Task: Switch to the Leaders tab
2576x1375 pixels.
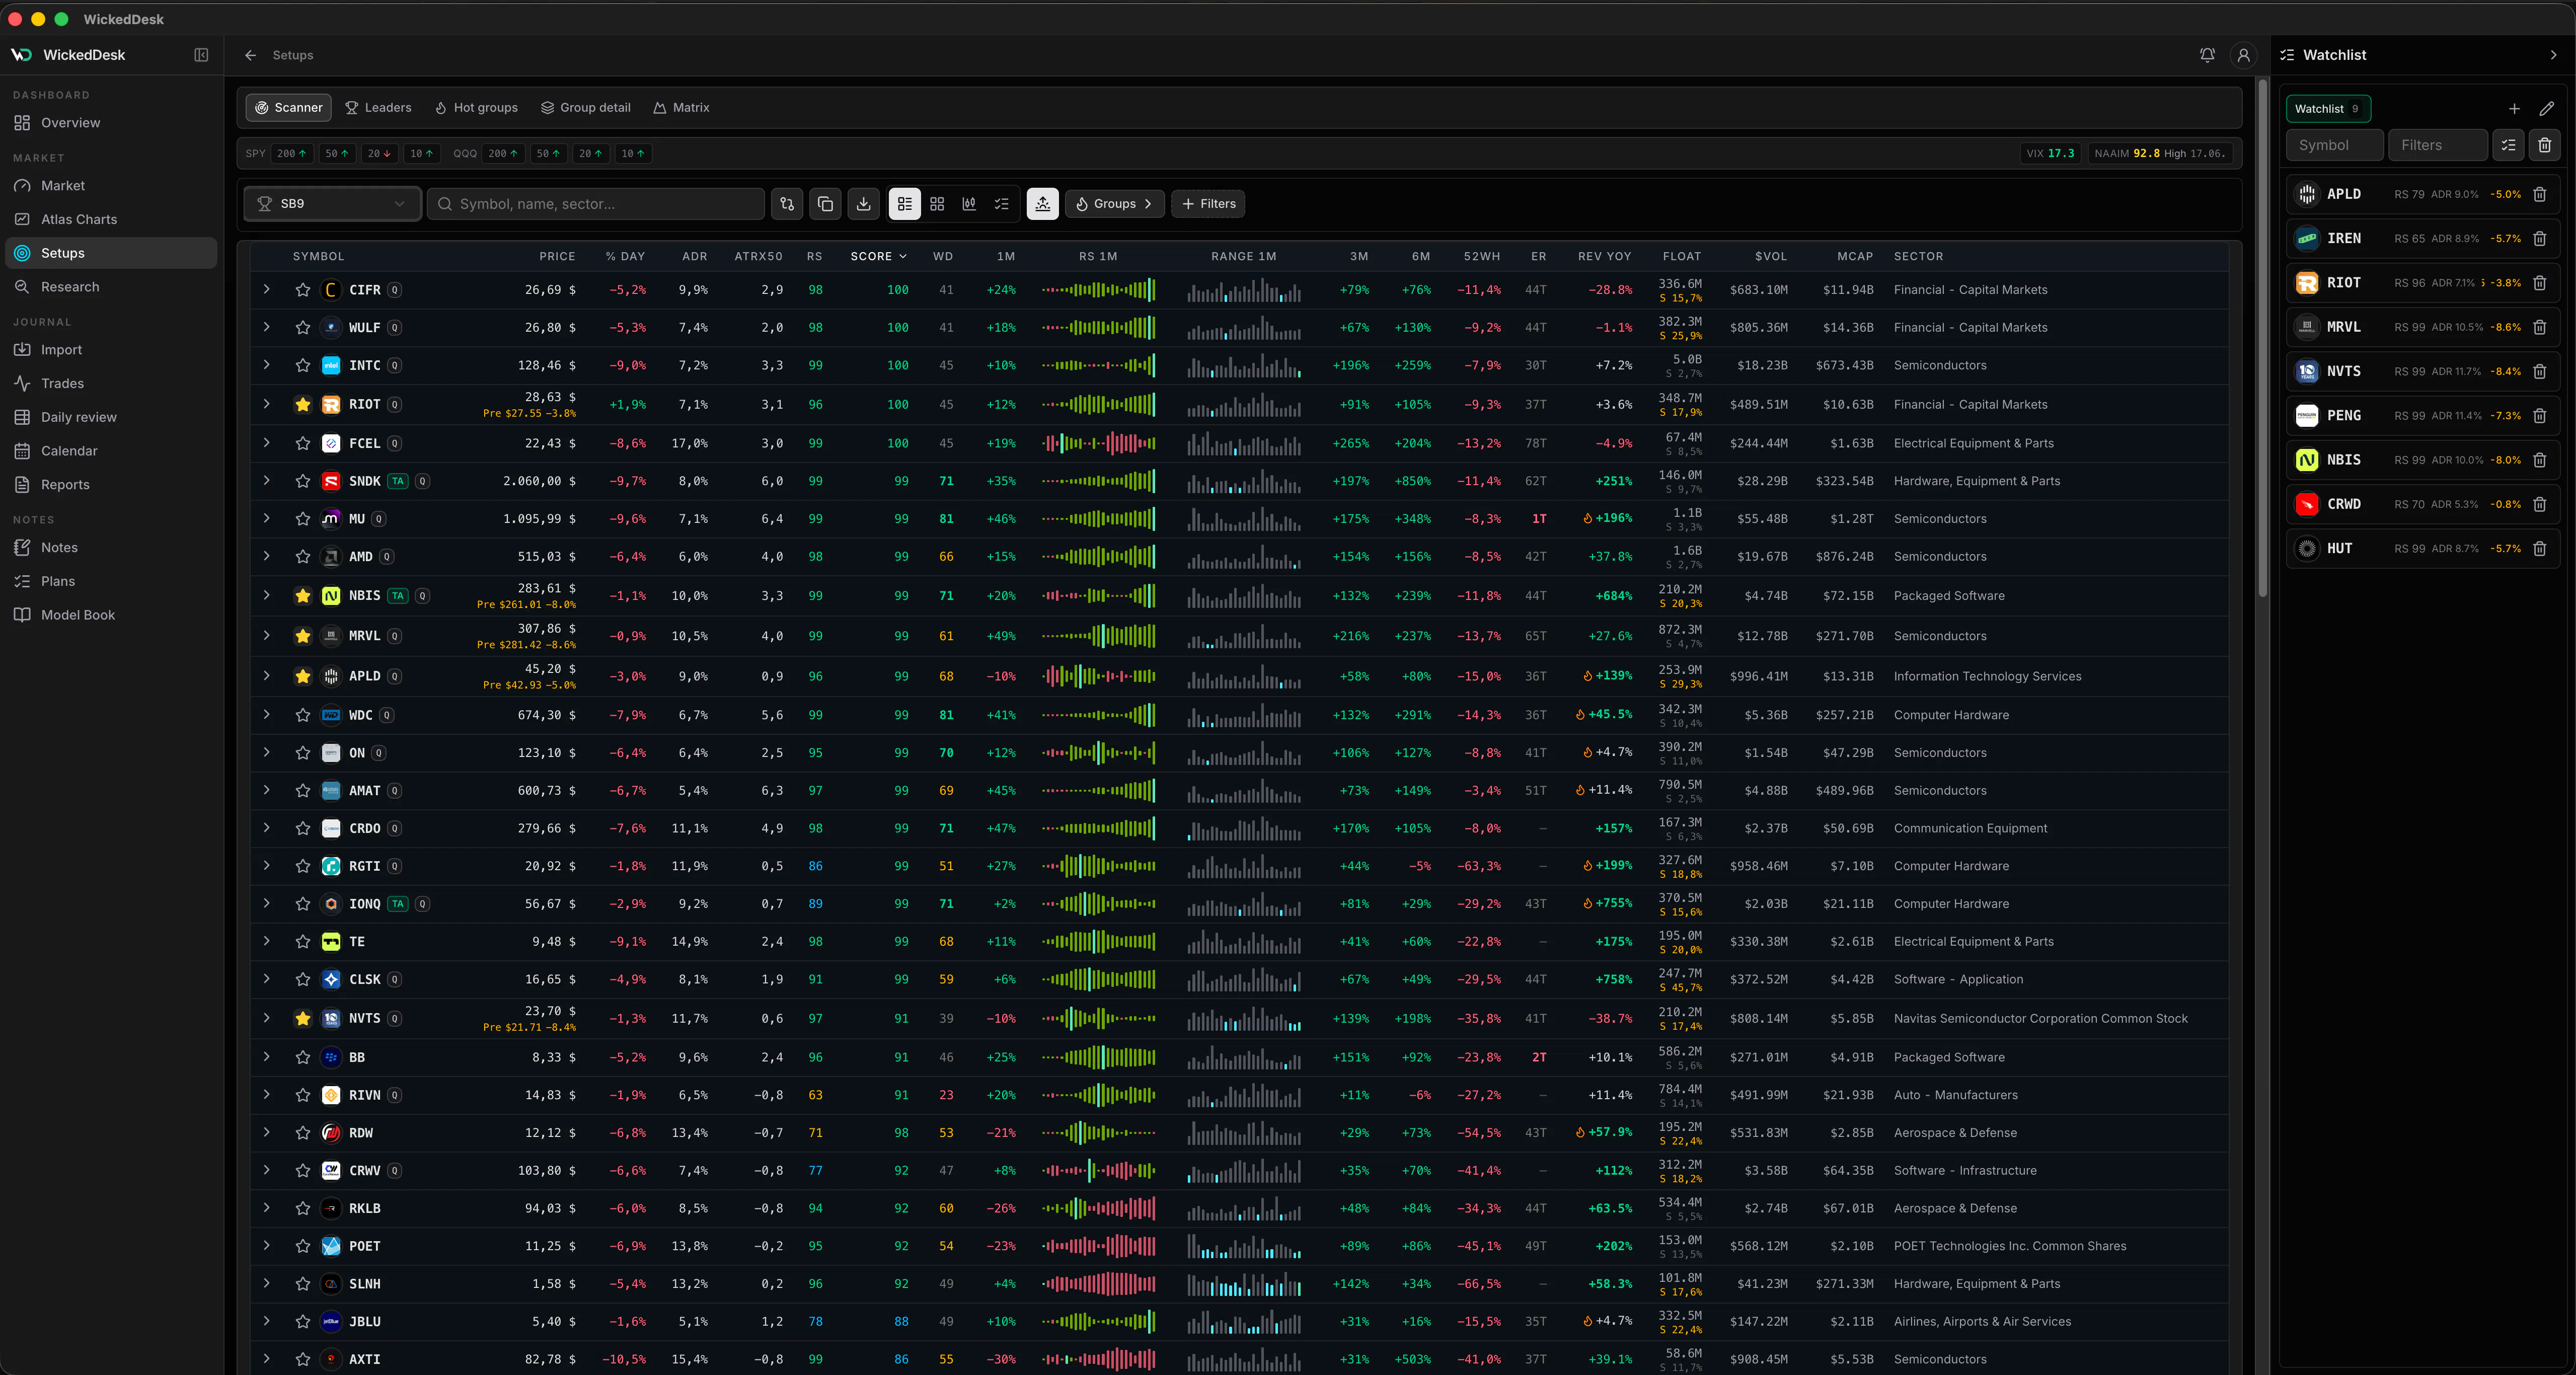Action: click(x=378, y=108)
